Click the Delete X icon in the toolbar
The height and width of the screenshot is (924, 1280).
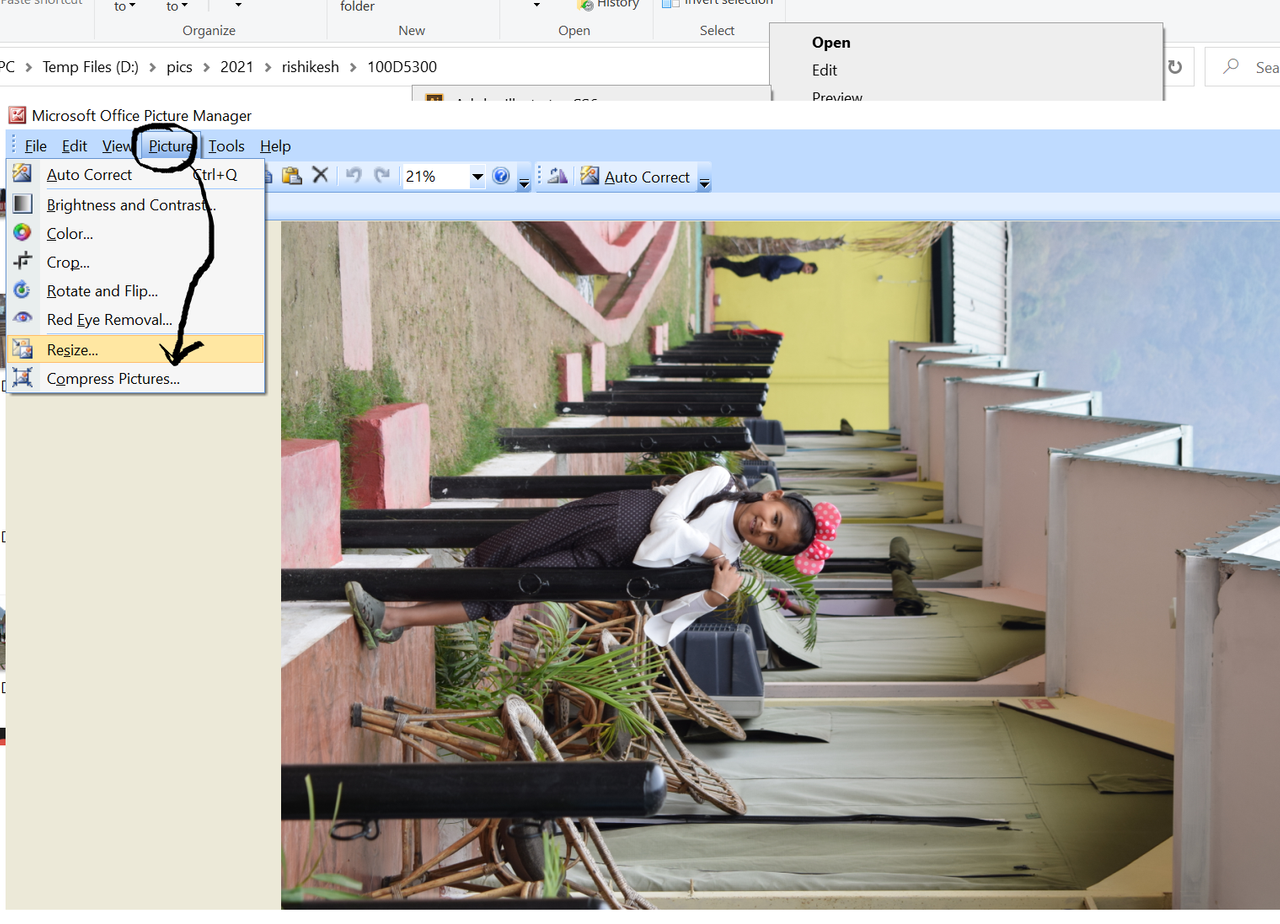(x=320, y=176)
